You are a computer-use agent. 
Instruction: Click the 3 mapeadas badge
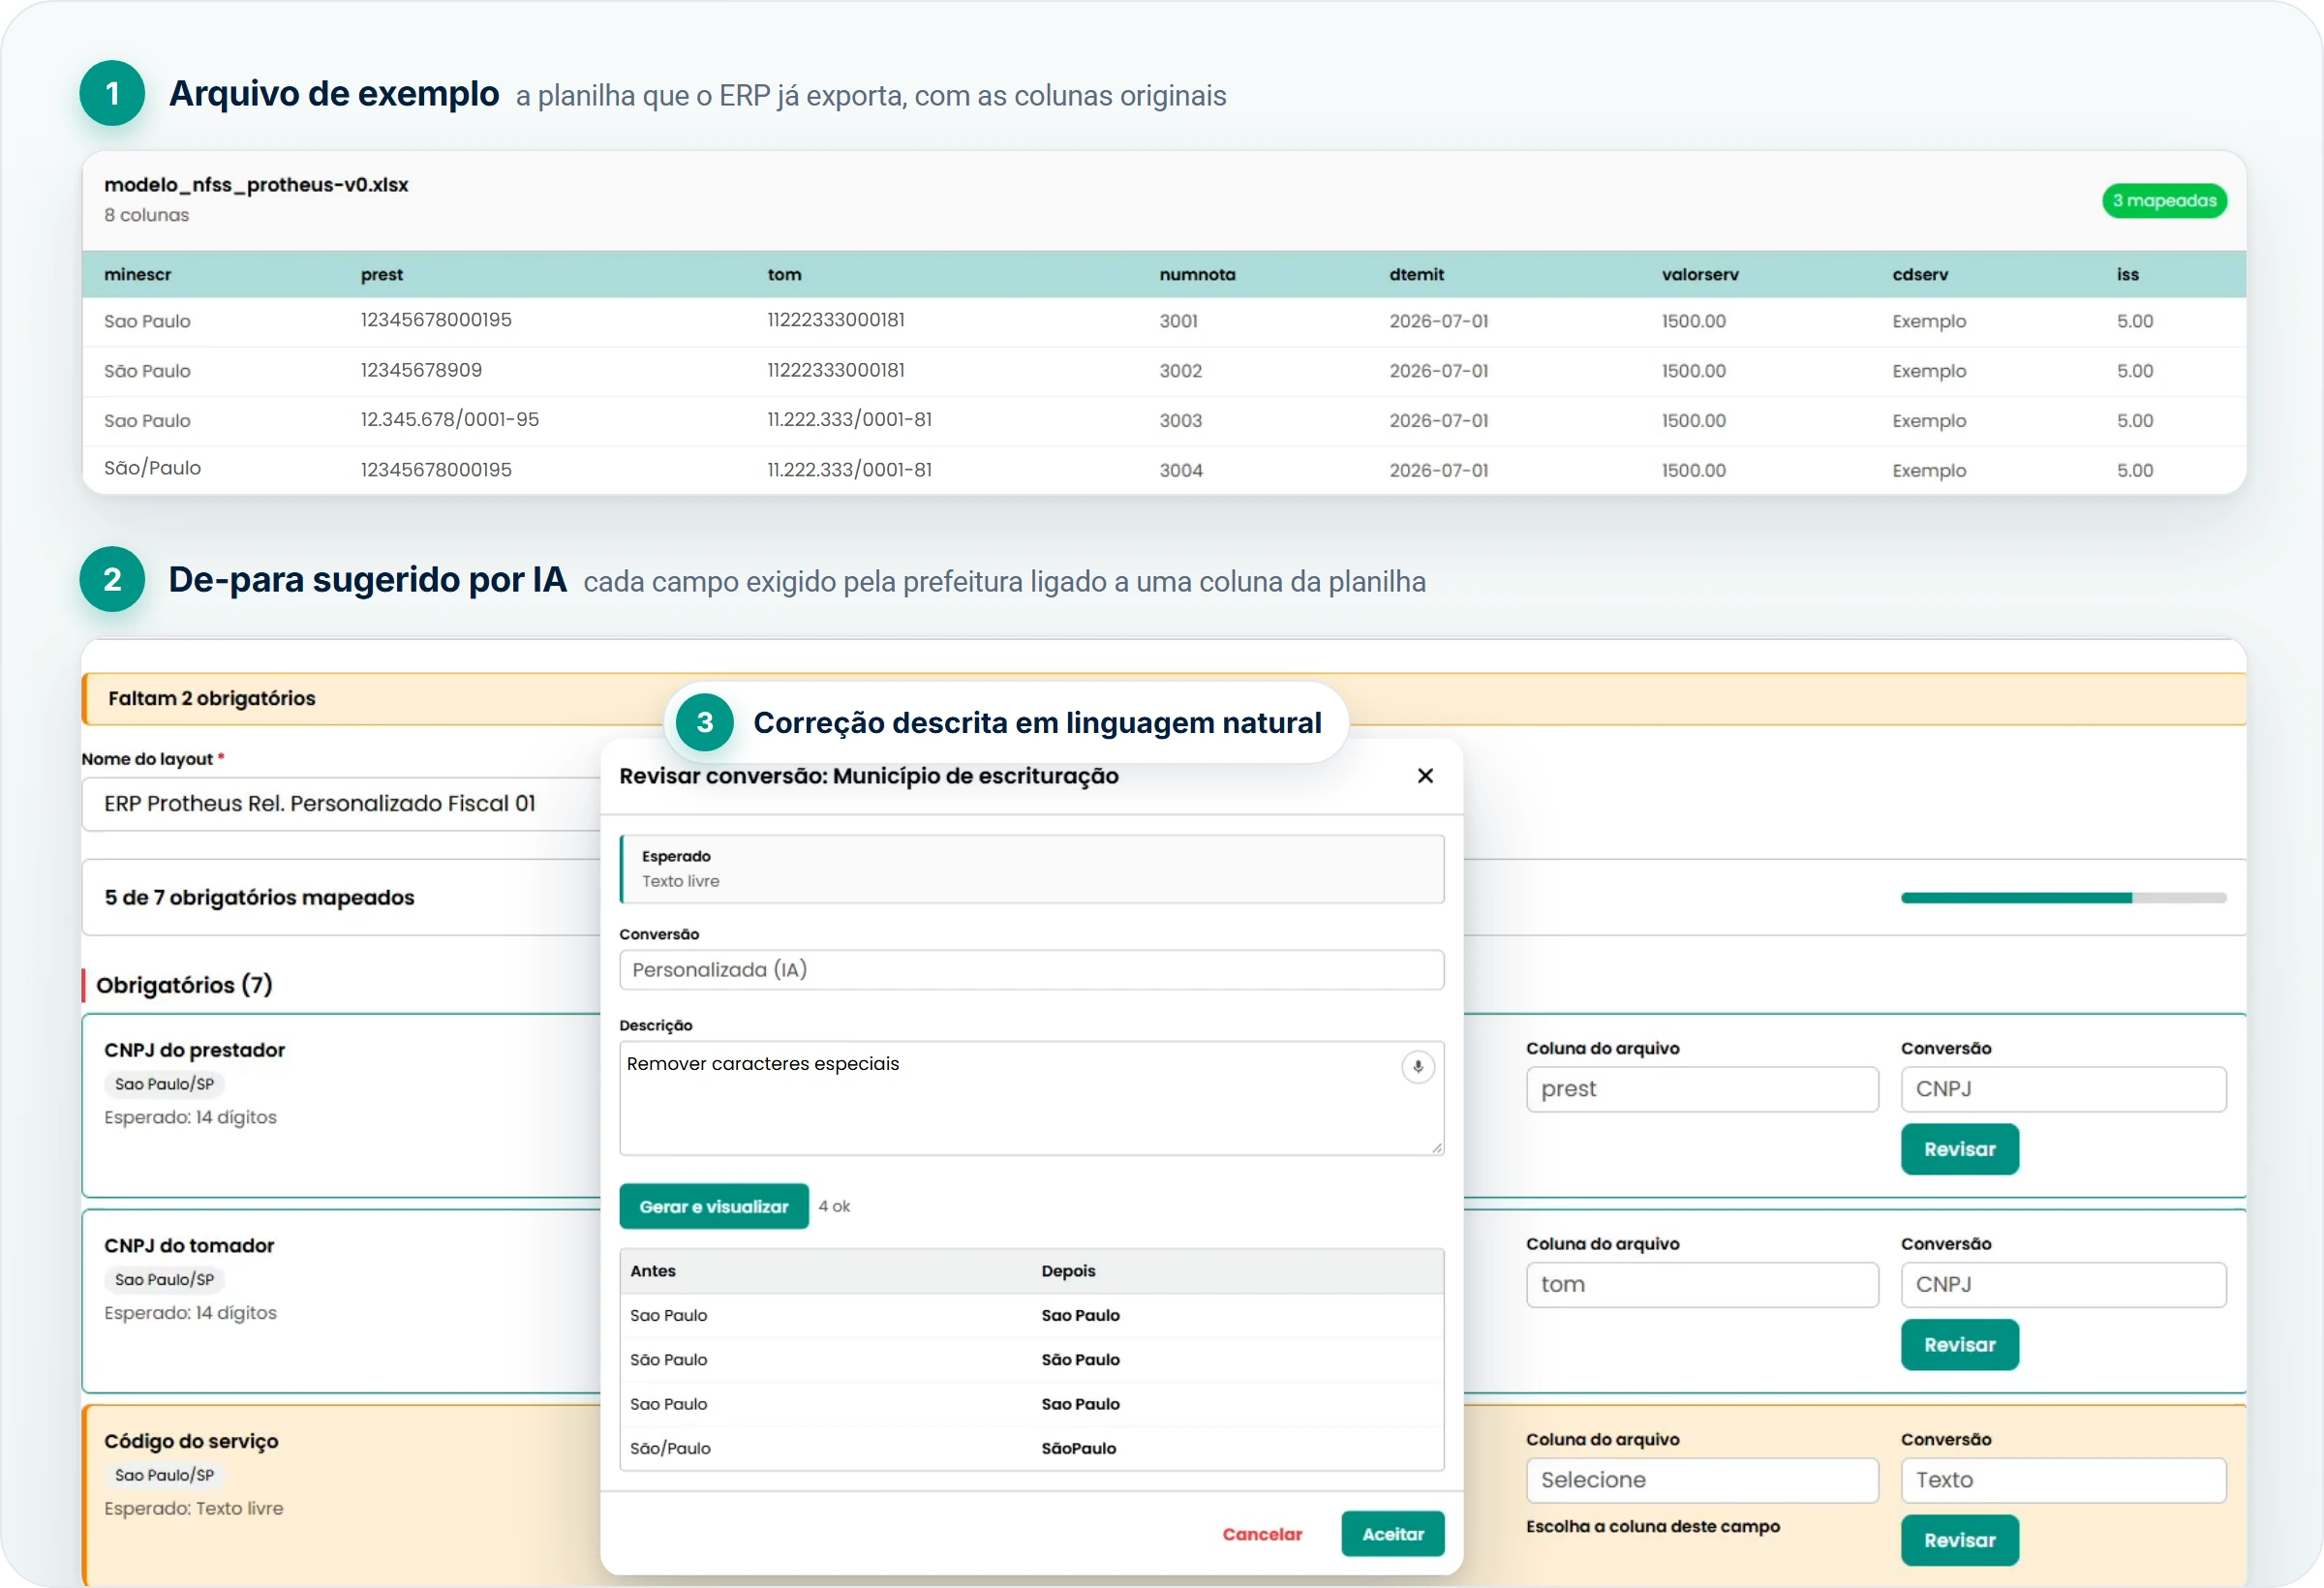pyautogui.click(x=2164, y=201)
